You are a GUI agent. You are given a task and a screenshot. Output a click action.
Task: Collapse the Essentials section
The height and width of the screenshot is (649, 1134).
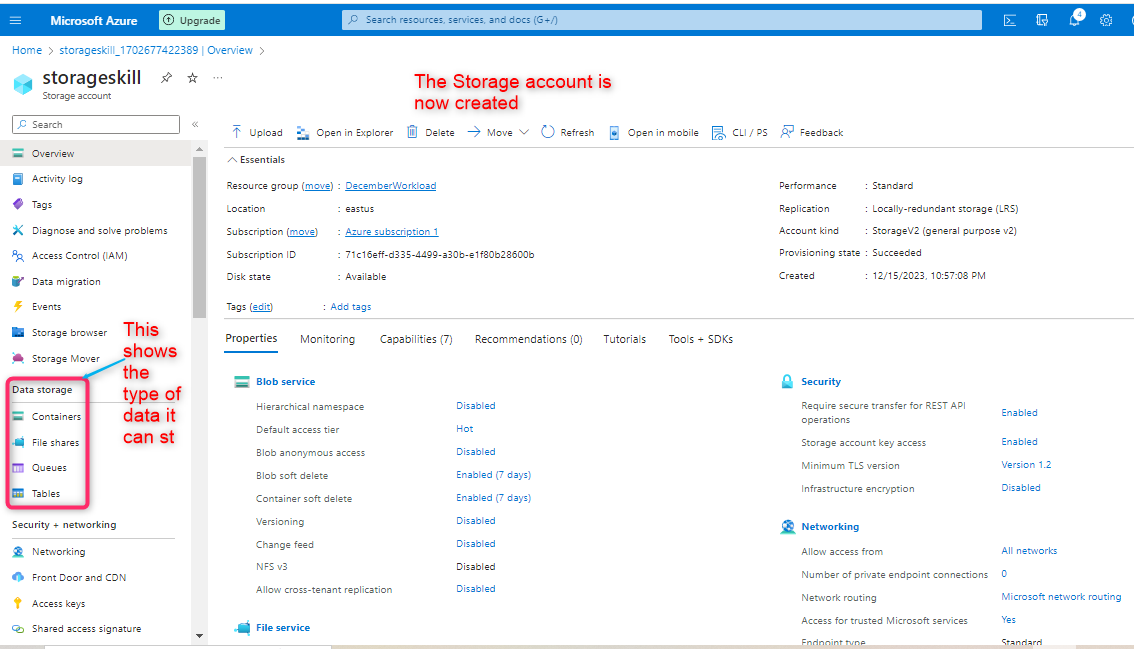click(x=256, y=160)
